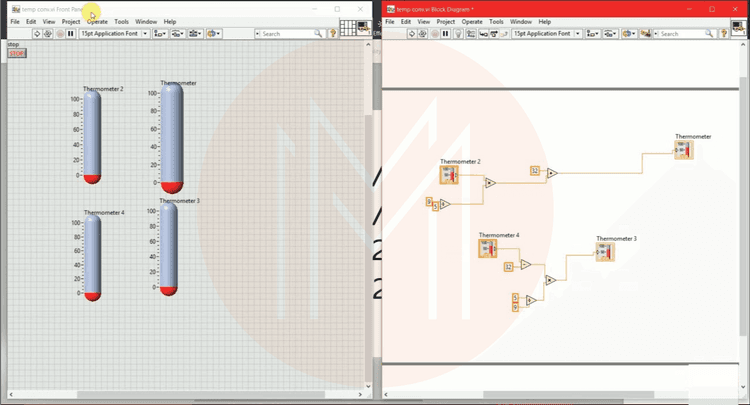
Task: Select add node next to upper 32 constant
Action: click(x=552, y=173)
